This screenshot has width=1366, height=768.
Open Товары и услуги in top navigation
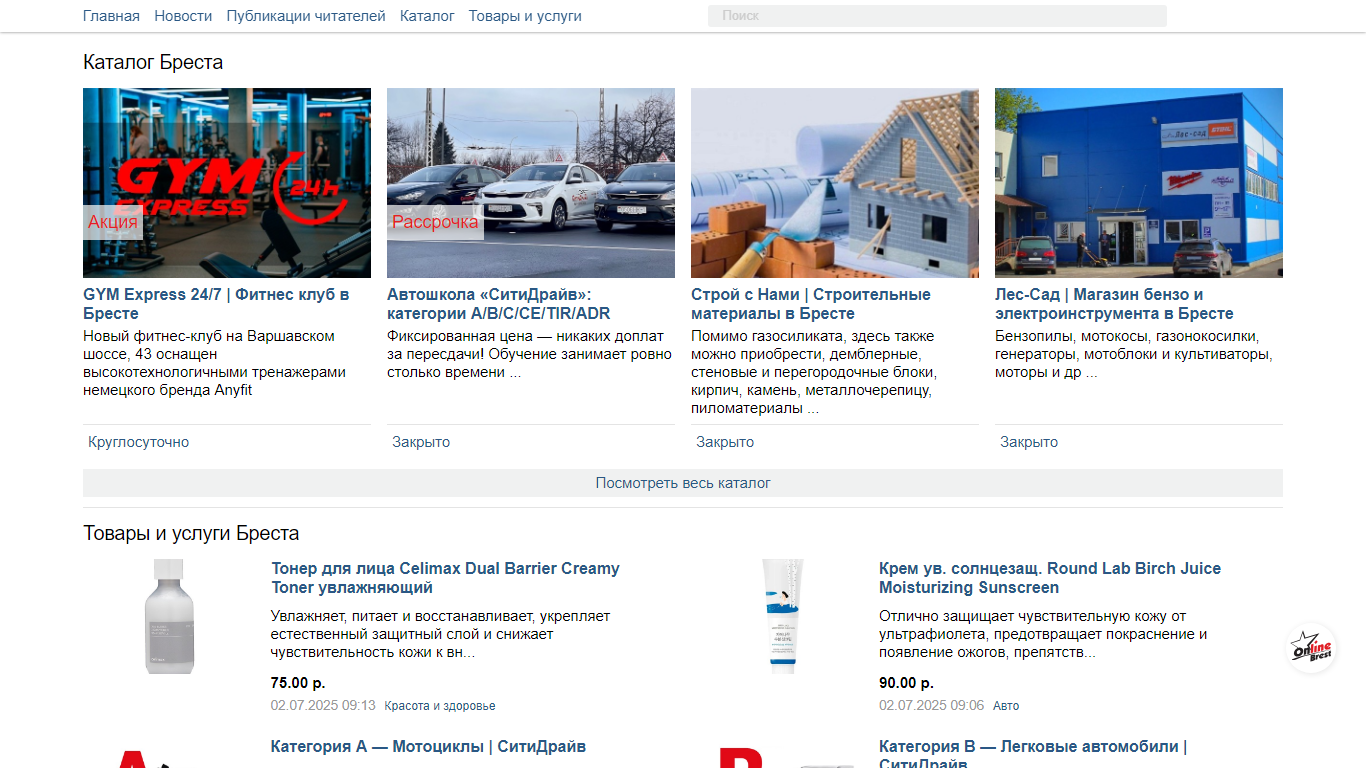click(525, 16)
